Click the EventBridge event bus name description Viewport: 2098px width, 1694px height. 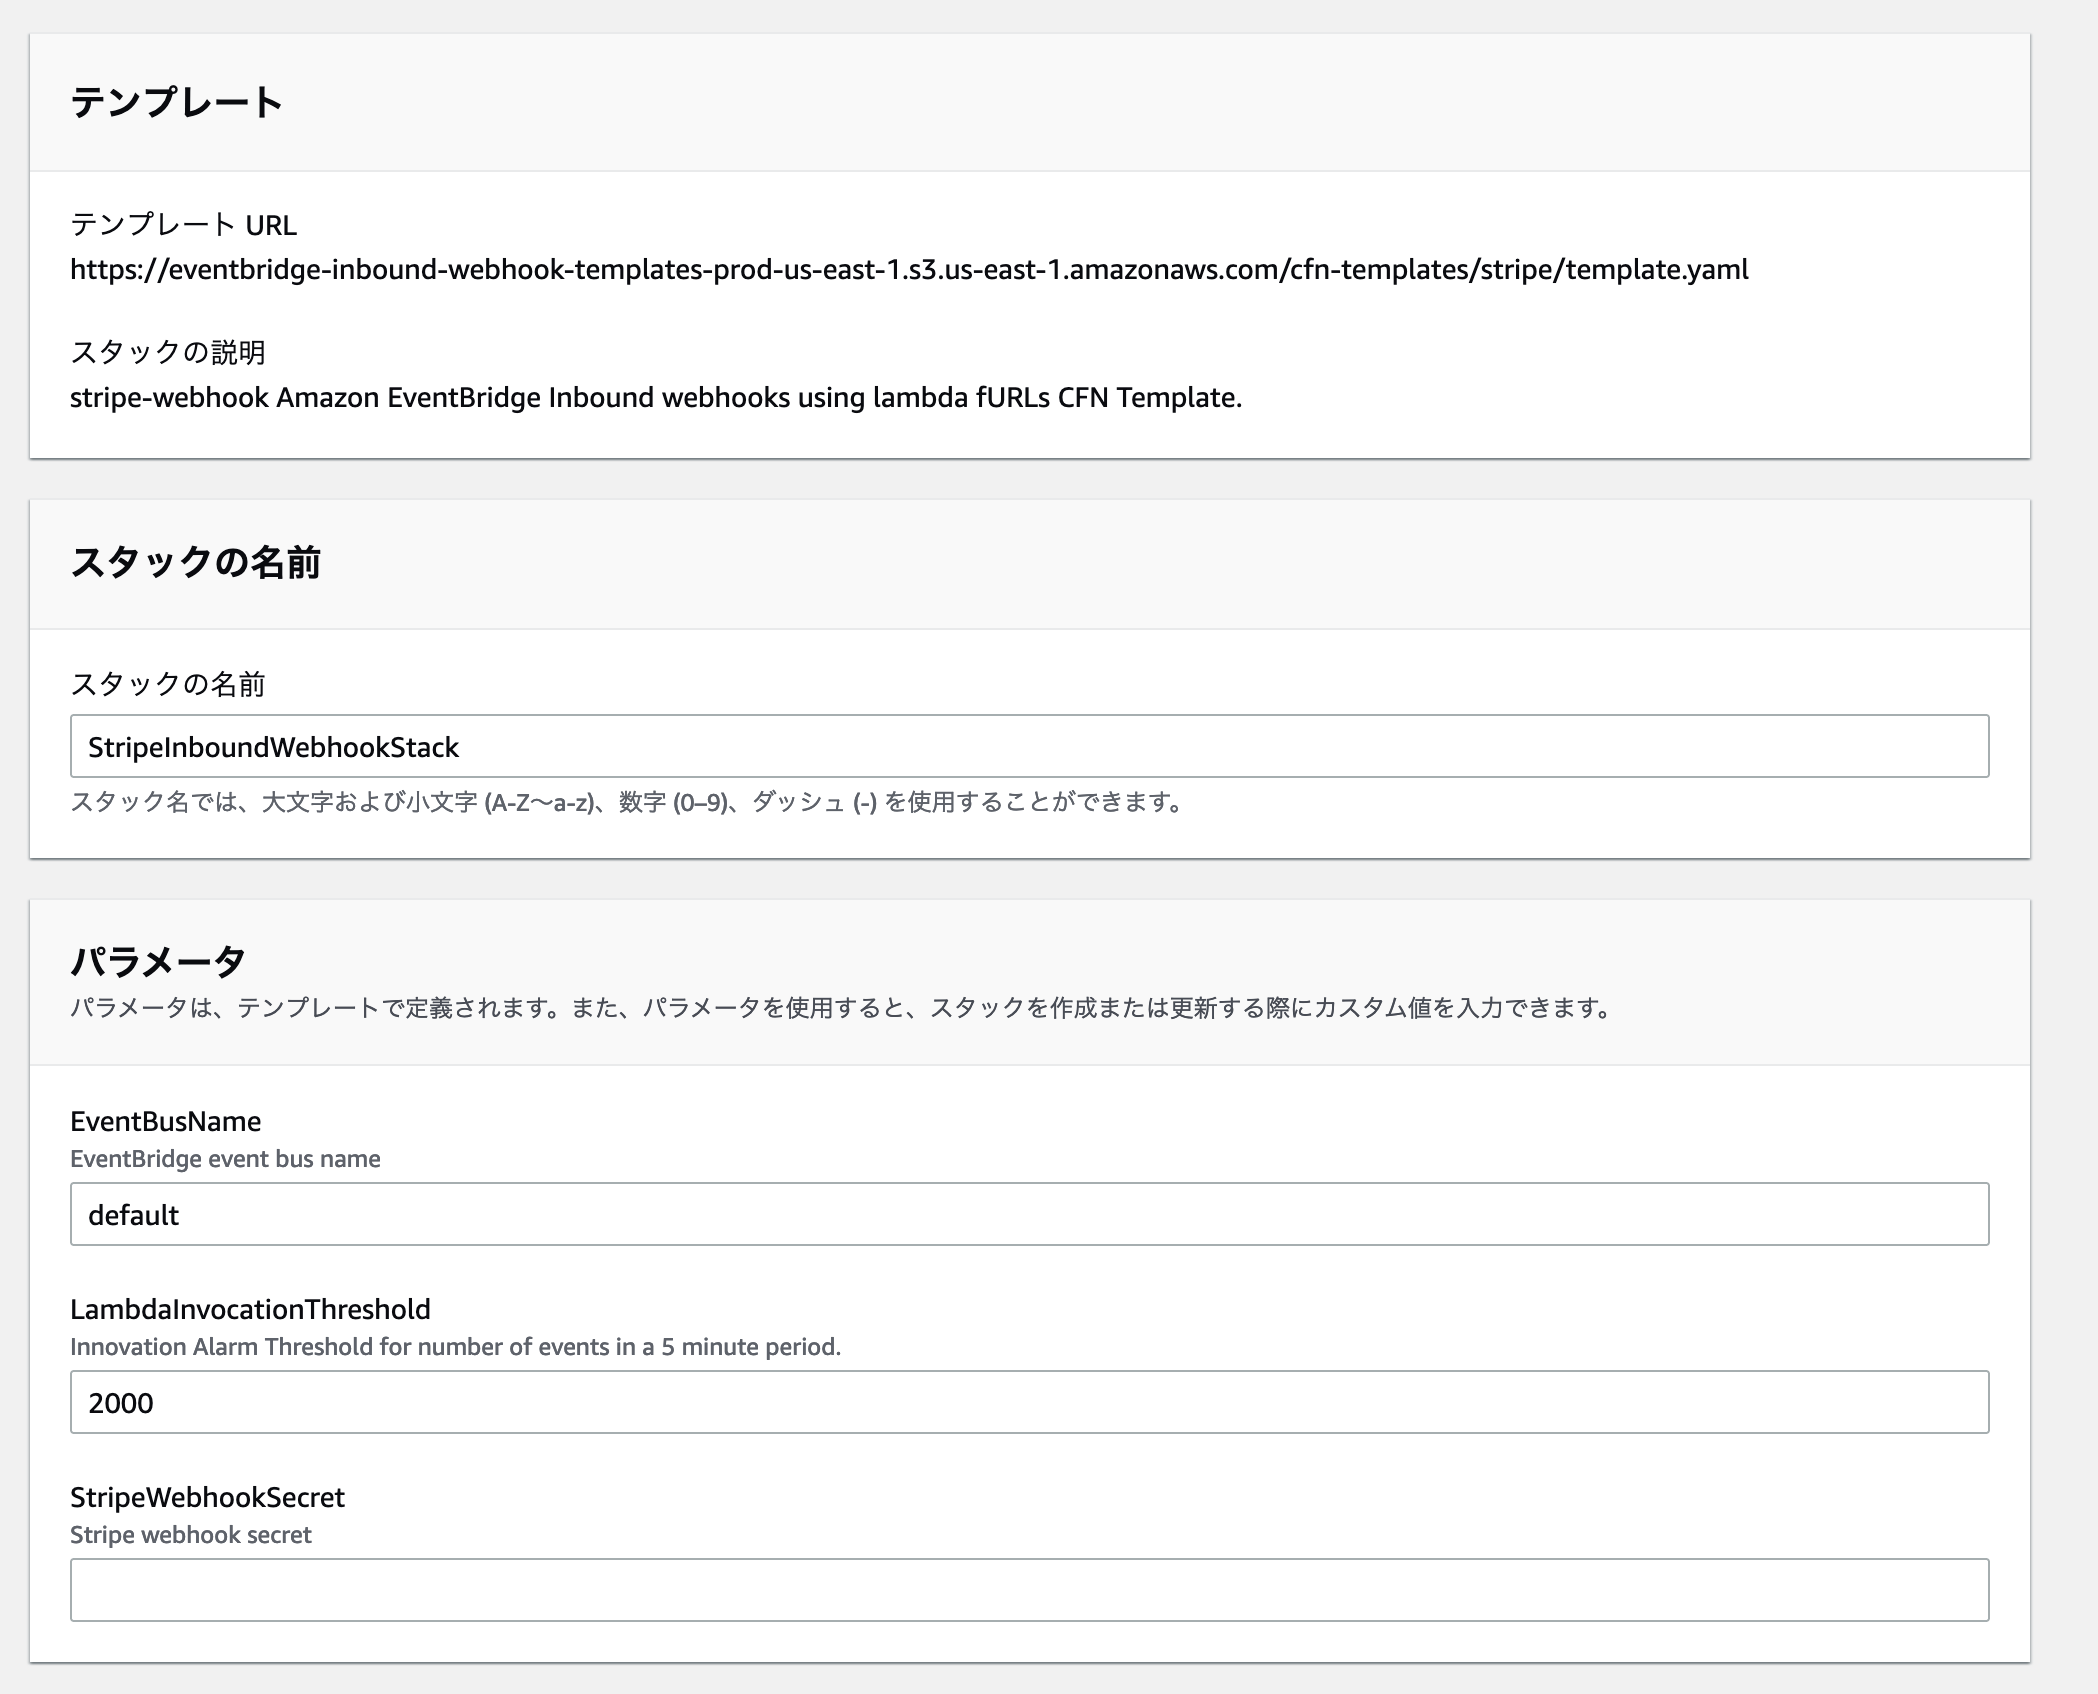point(225,1159)
